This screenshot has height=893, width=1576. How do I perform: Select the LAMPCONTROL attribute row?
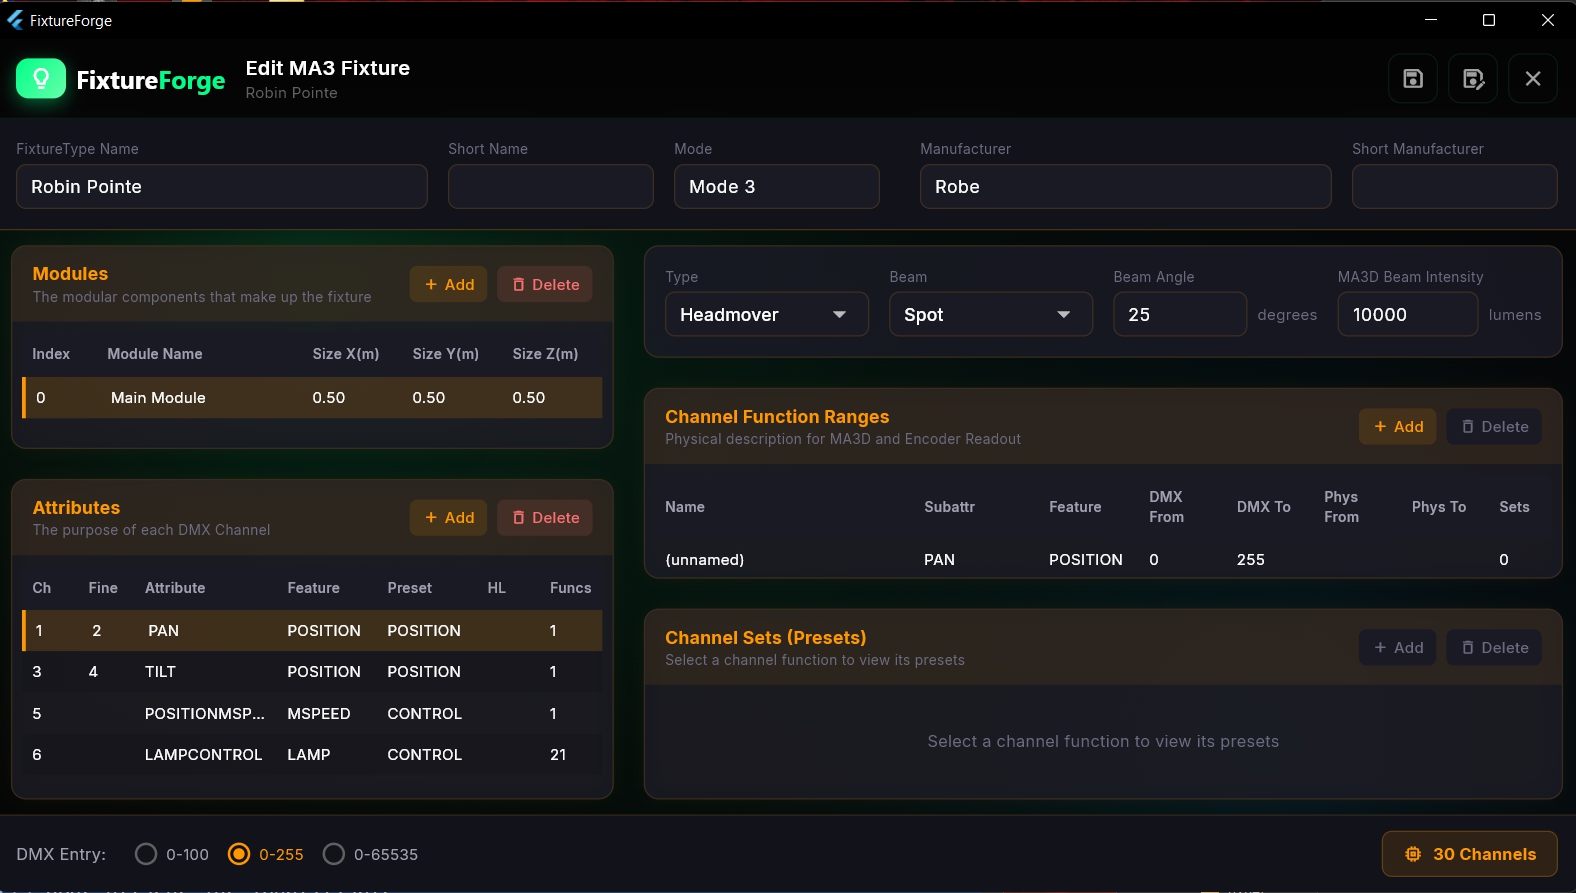312,755
